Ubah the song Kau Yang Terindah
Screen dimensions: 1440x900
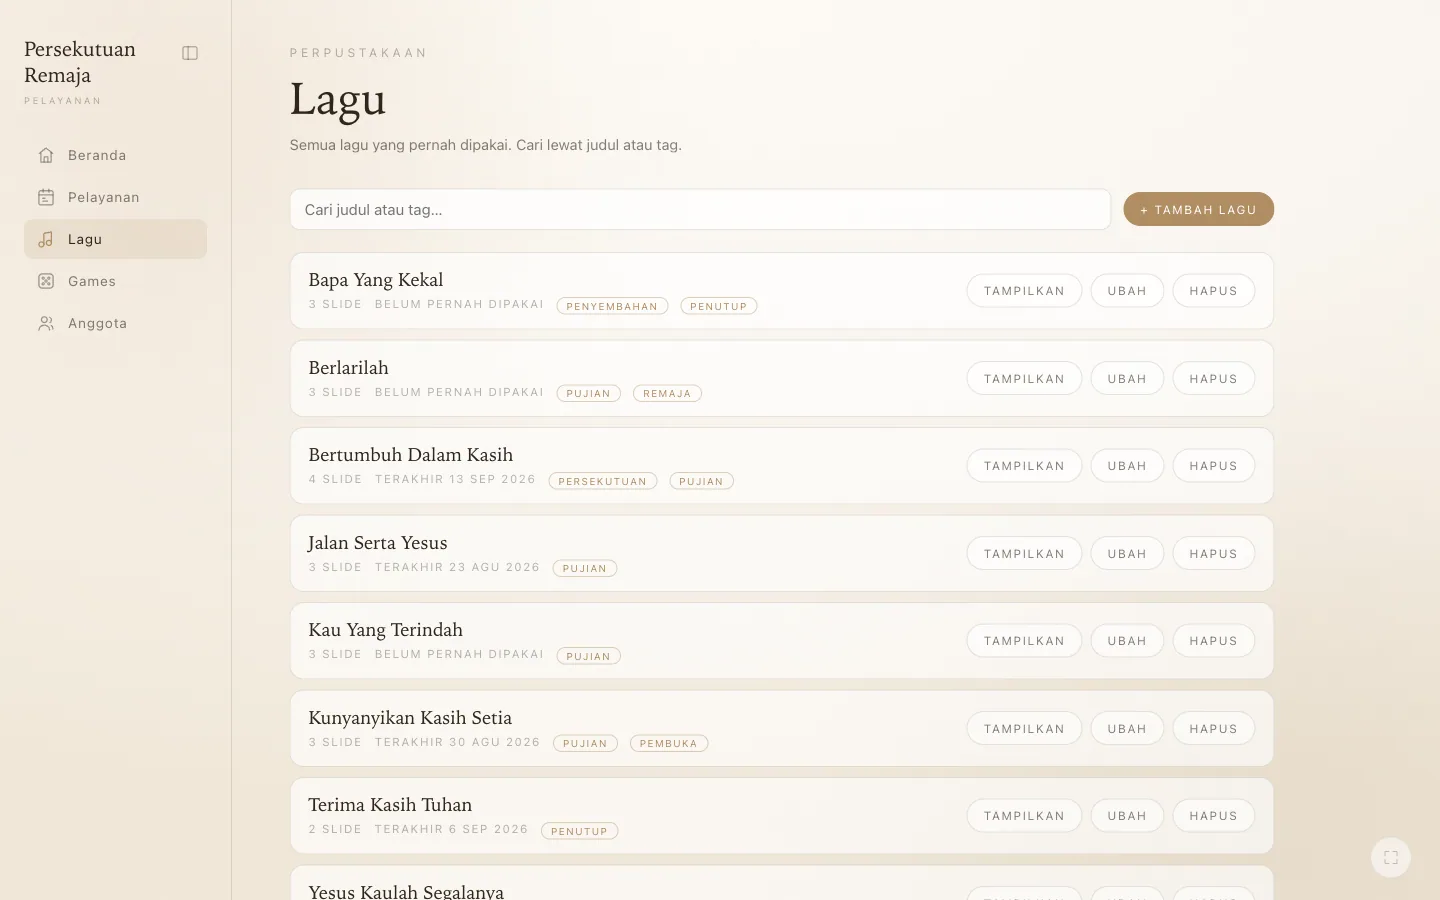pos(1127,641)
